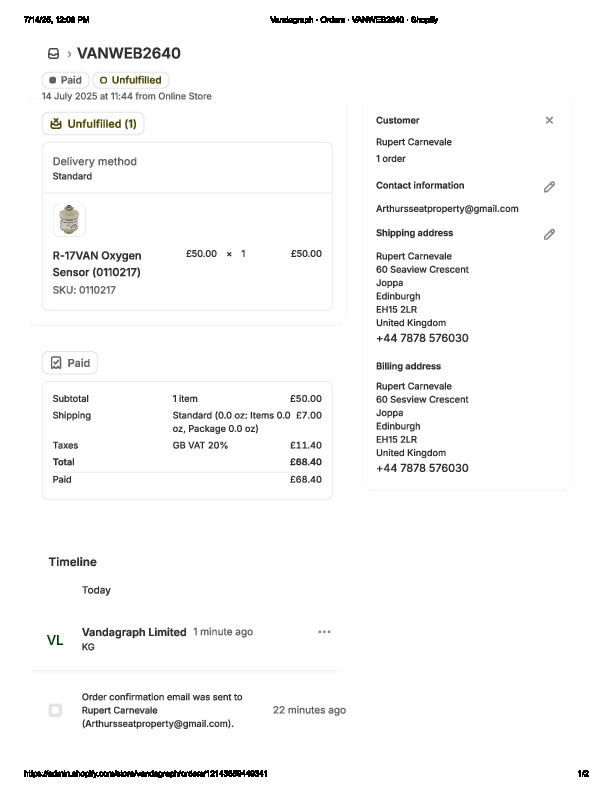
Task: Close the Customer panel with the X
Action: click(549, 120)
